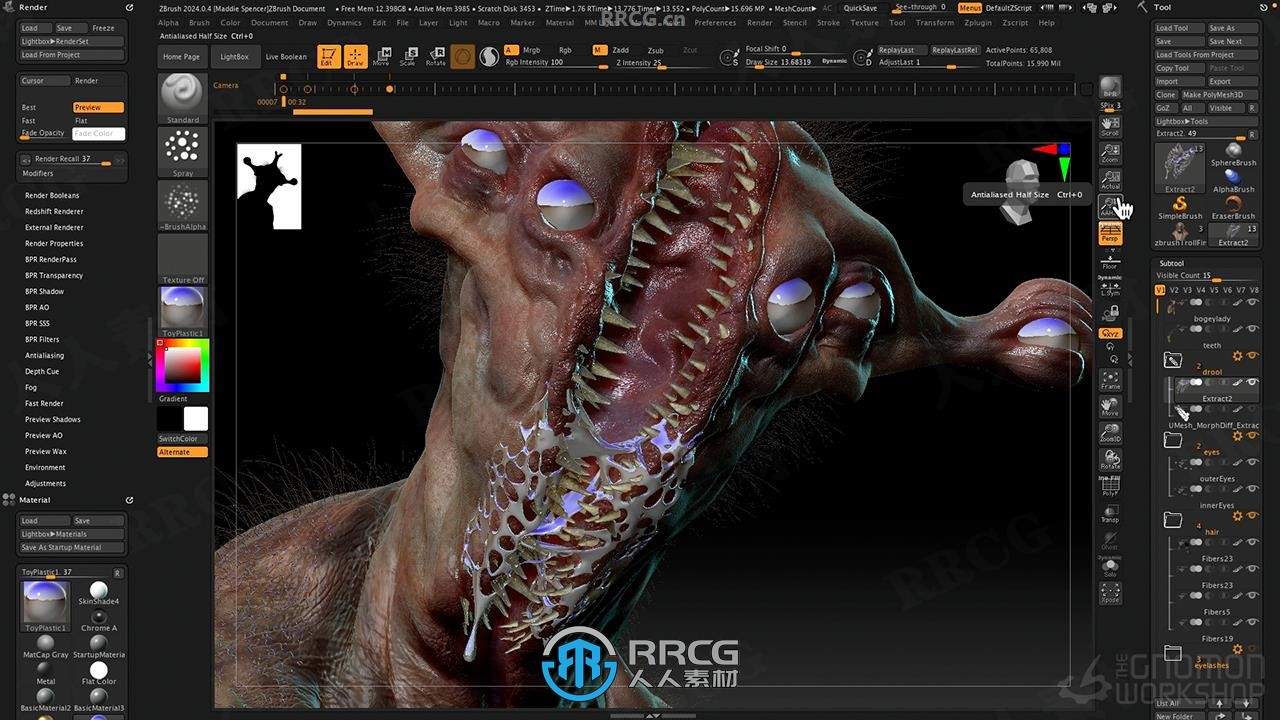
Task: Collapse the drool subtool folder
Action: coord(1173,360)
